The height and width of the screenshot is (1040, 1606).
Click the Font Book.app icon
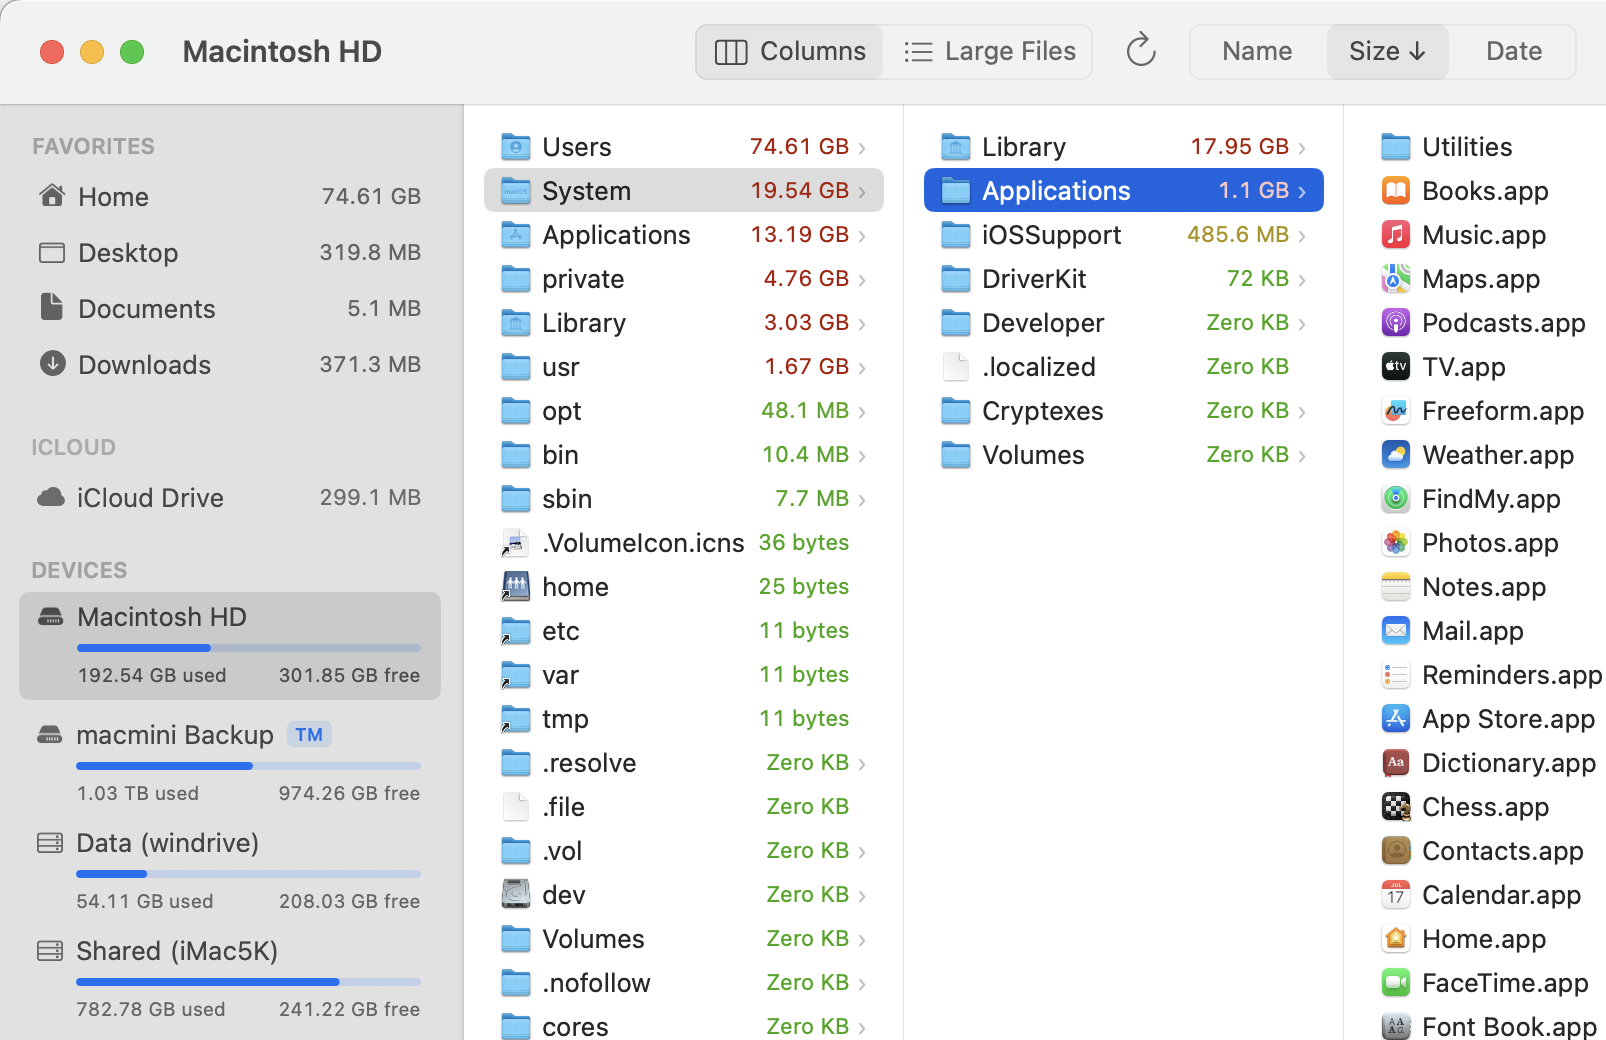[1396, 1026]
